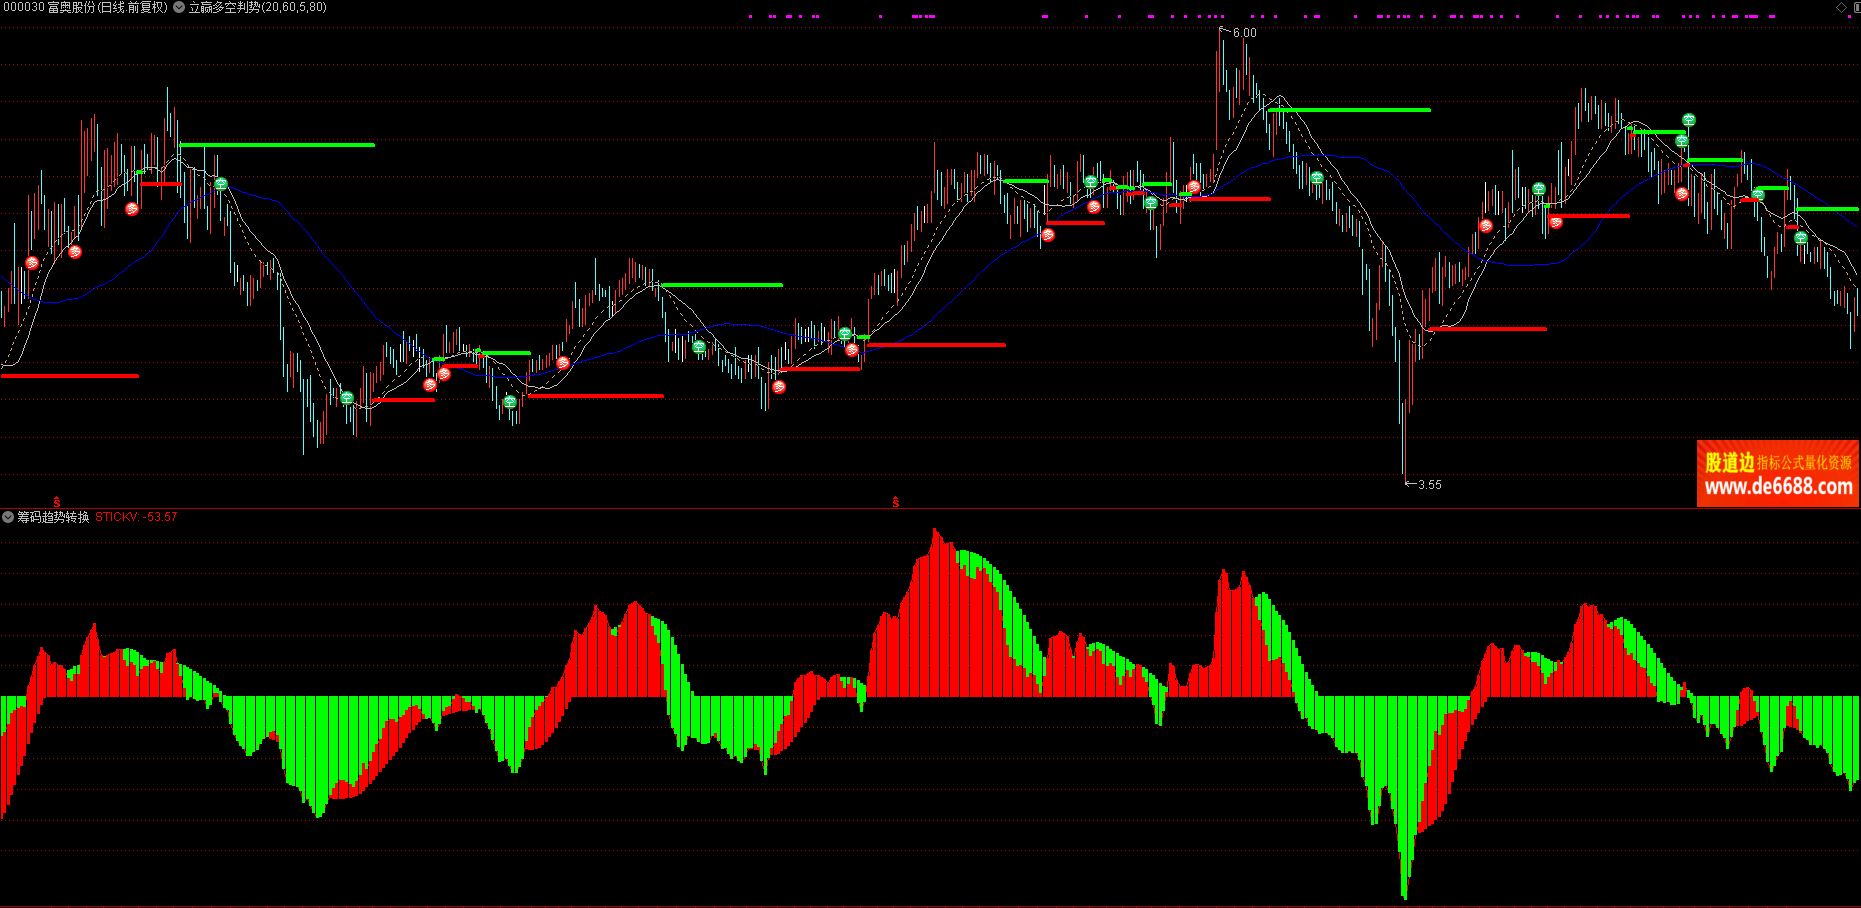The width and height of the screenshot is (1861, 908).
Task: Select the topmost green 空 signal marker
Action: click(1688, 120)
